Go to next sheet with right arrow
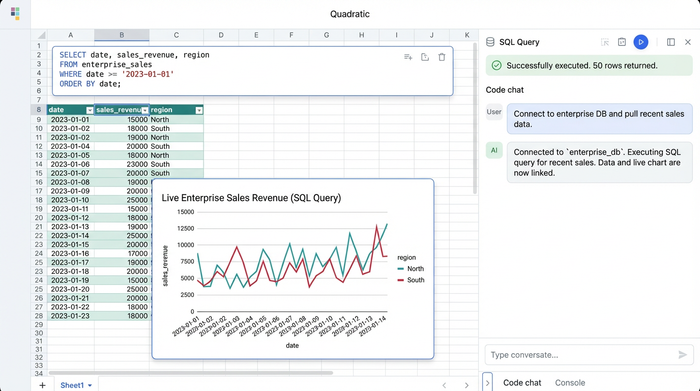700x391 pixels. 467,385
